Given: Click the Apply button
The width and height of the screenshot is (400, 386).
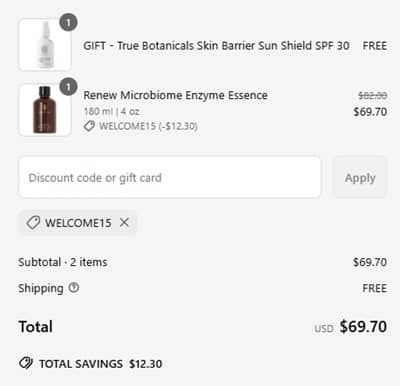Looking at the screenshot, I should 360,177.
